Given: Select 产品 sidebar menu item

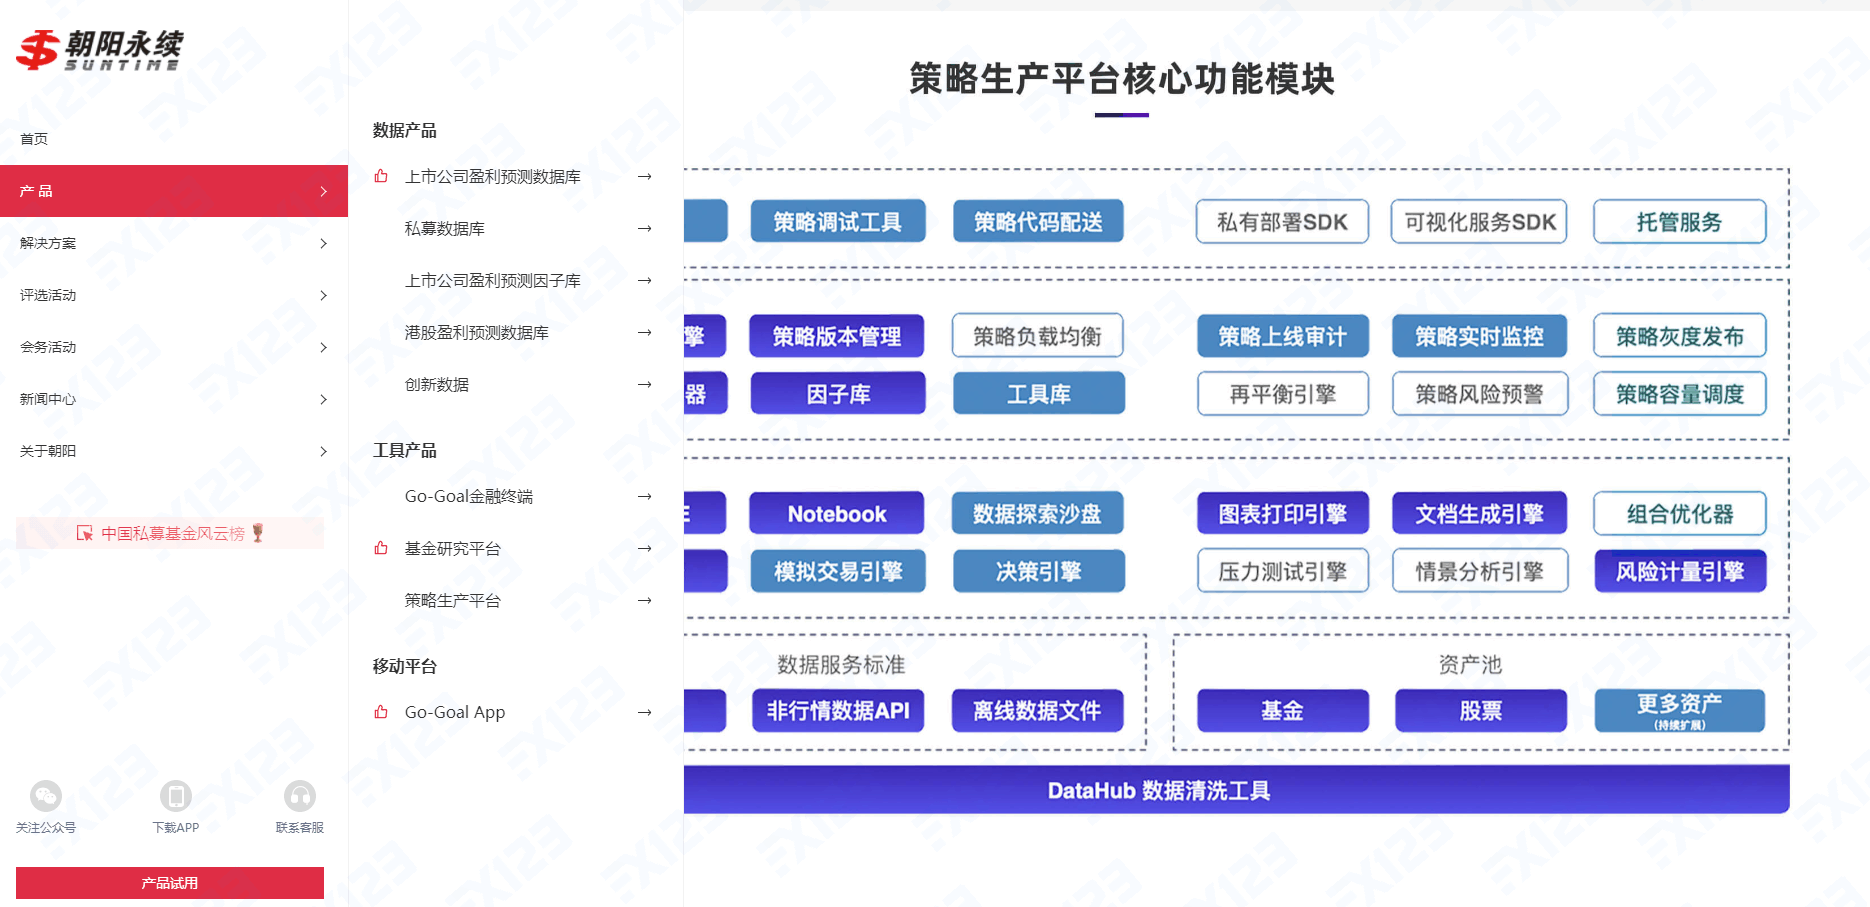Looking at the screenshot, I should click(174, 191).
